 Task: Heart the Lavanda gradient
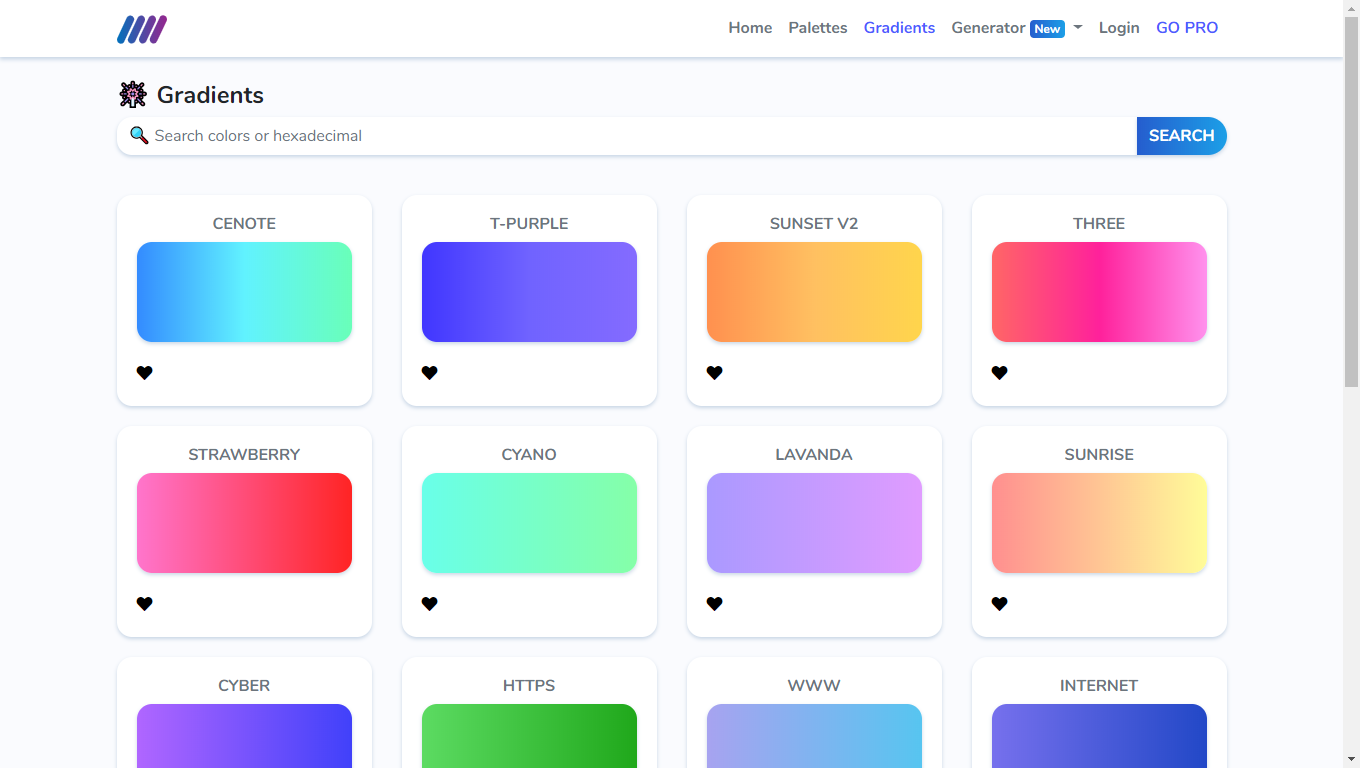pos(715,604)
